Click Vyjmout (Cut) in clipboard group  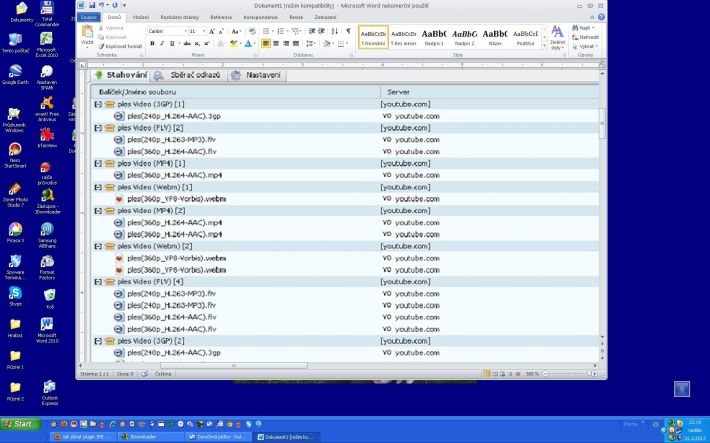tap(110, 28)
